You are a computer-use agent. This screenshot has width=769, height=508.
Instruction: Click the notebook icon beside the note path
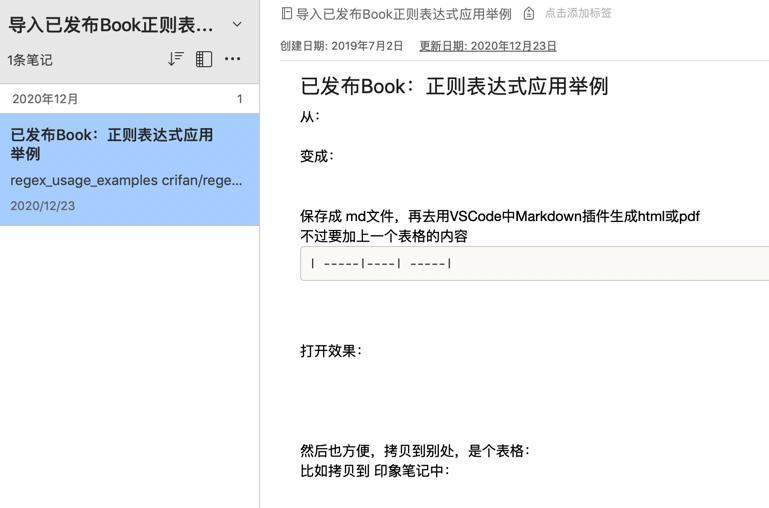click(x=287, y=14)
